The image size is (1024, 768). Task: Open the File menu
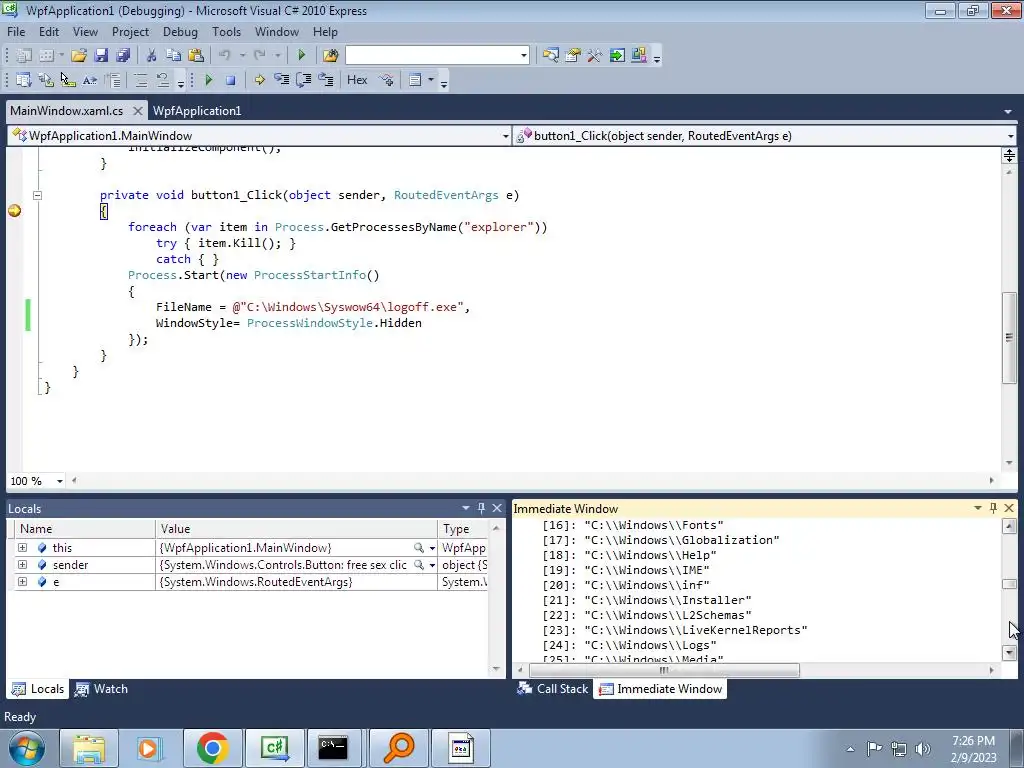click(16, 32)
